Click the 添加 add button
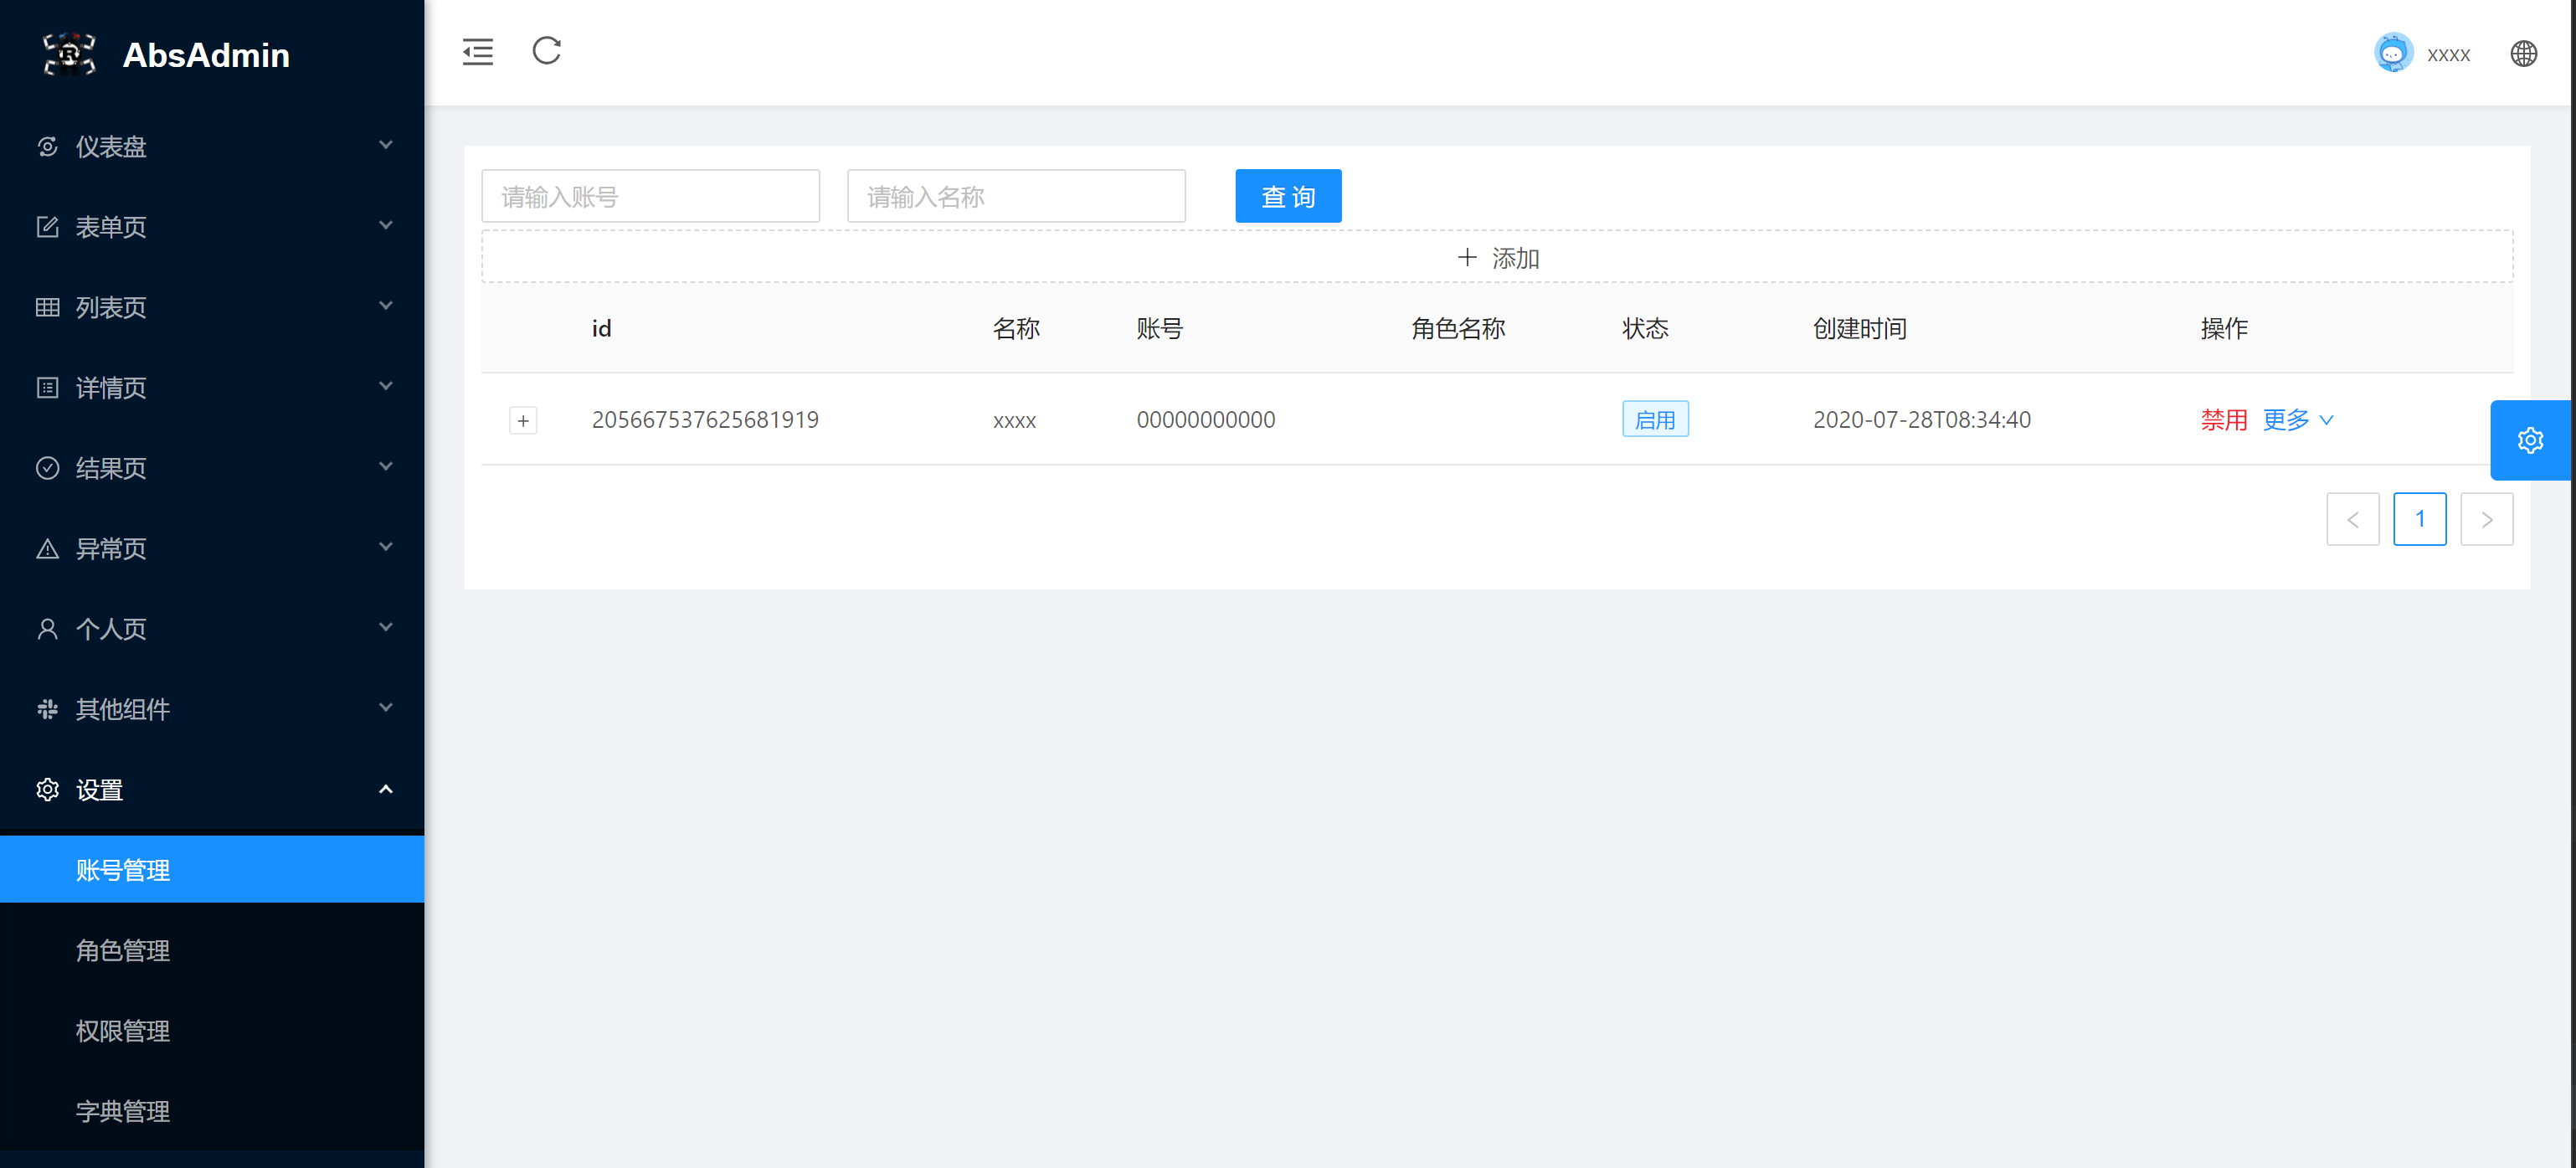The image size is (2576, 1168). pos(1497,258)
